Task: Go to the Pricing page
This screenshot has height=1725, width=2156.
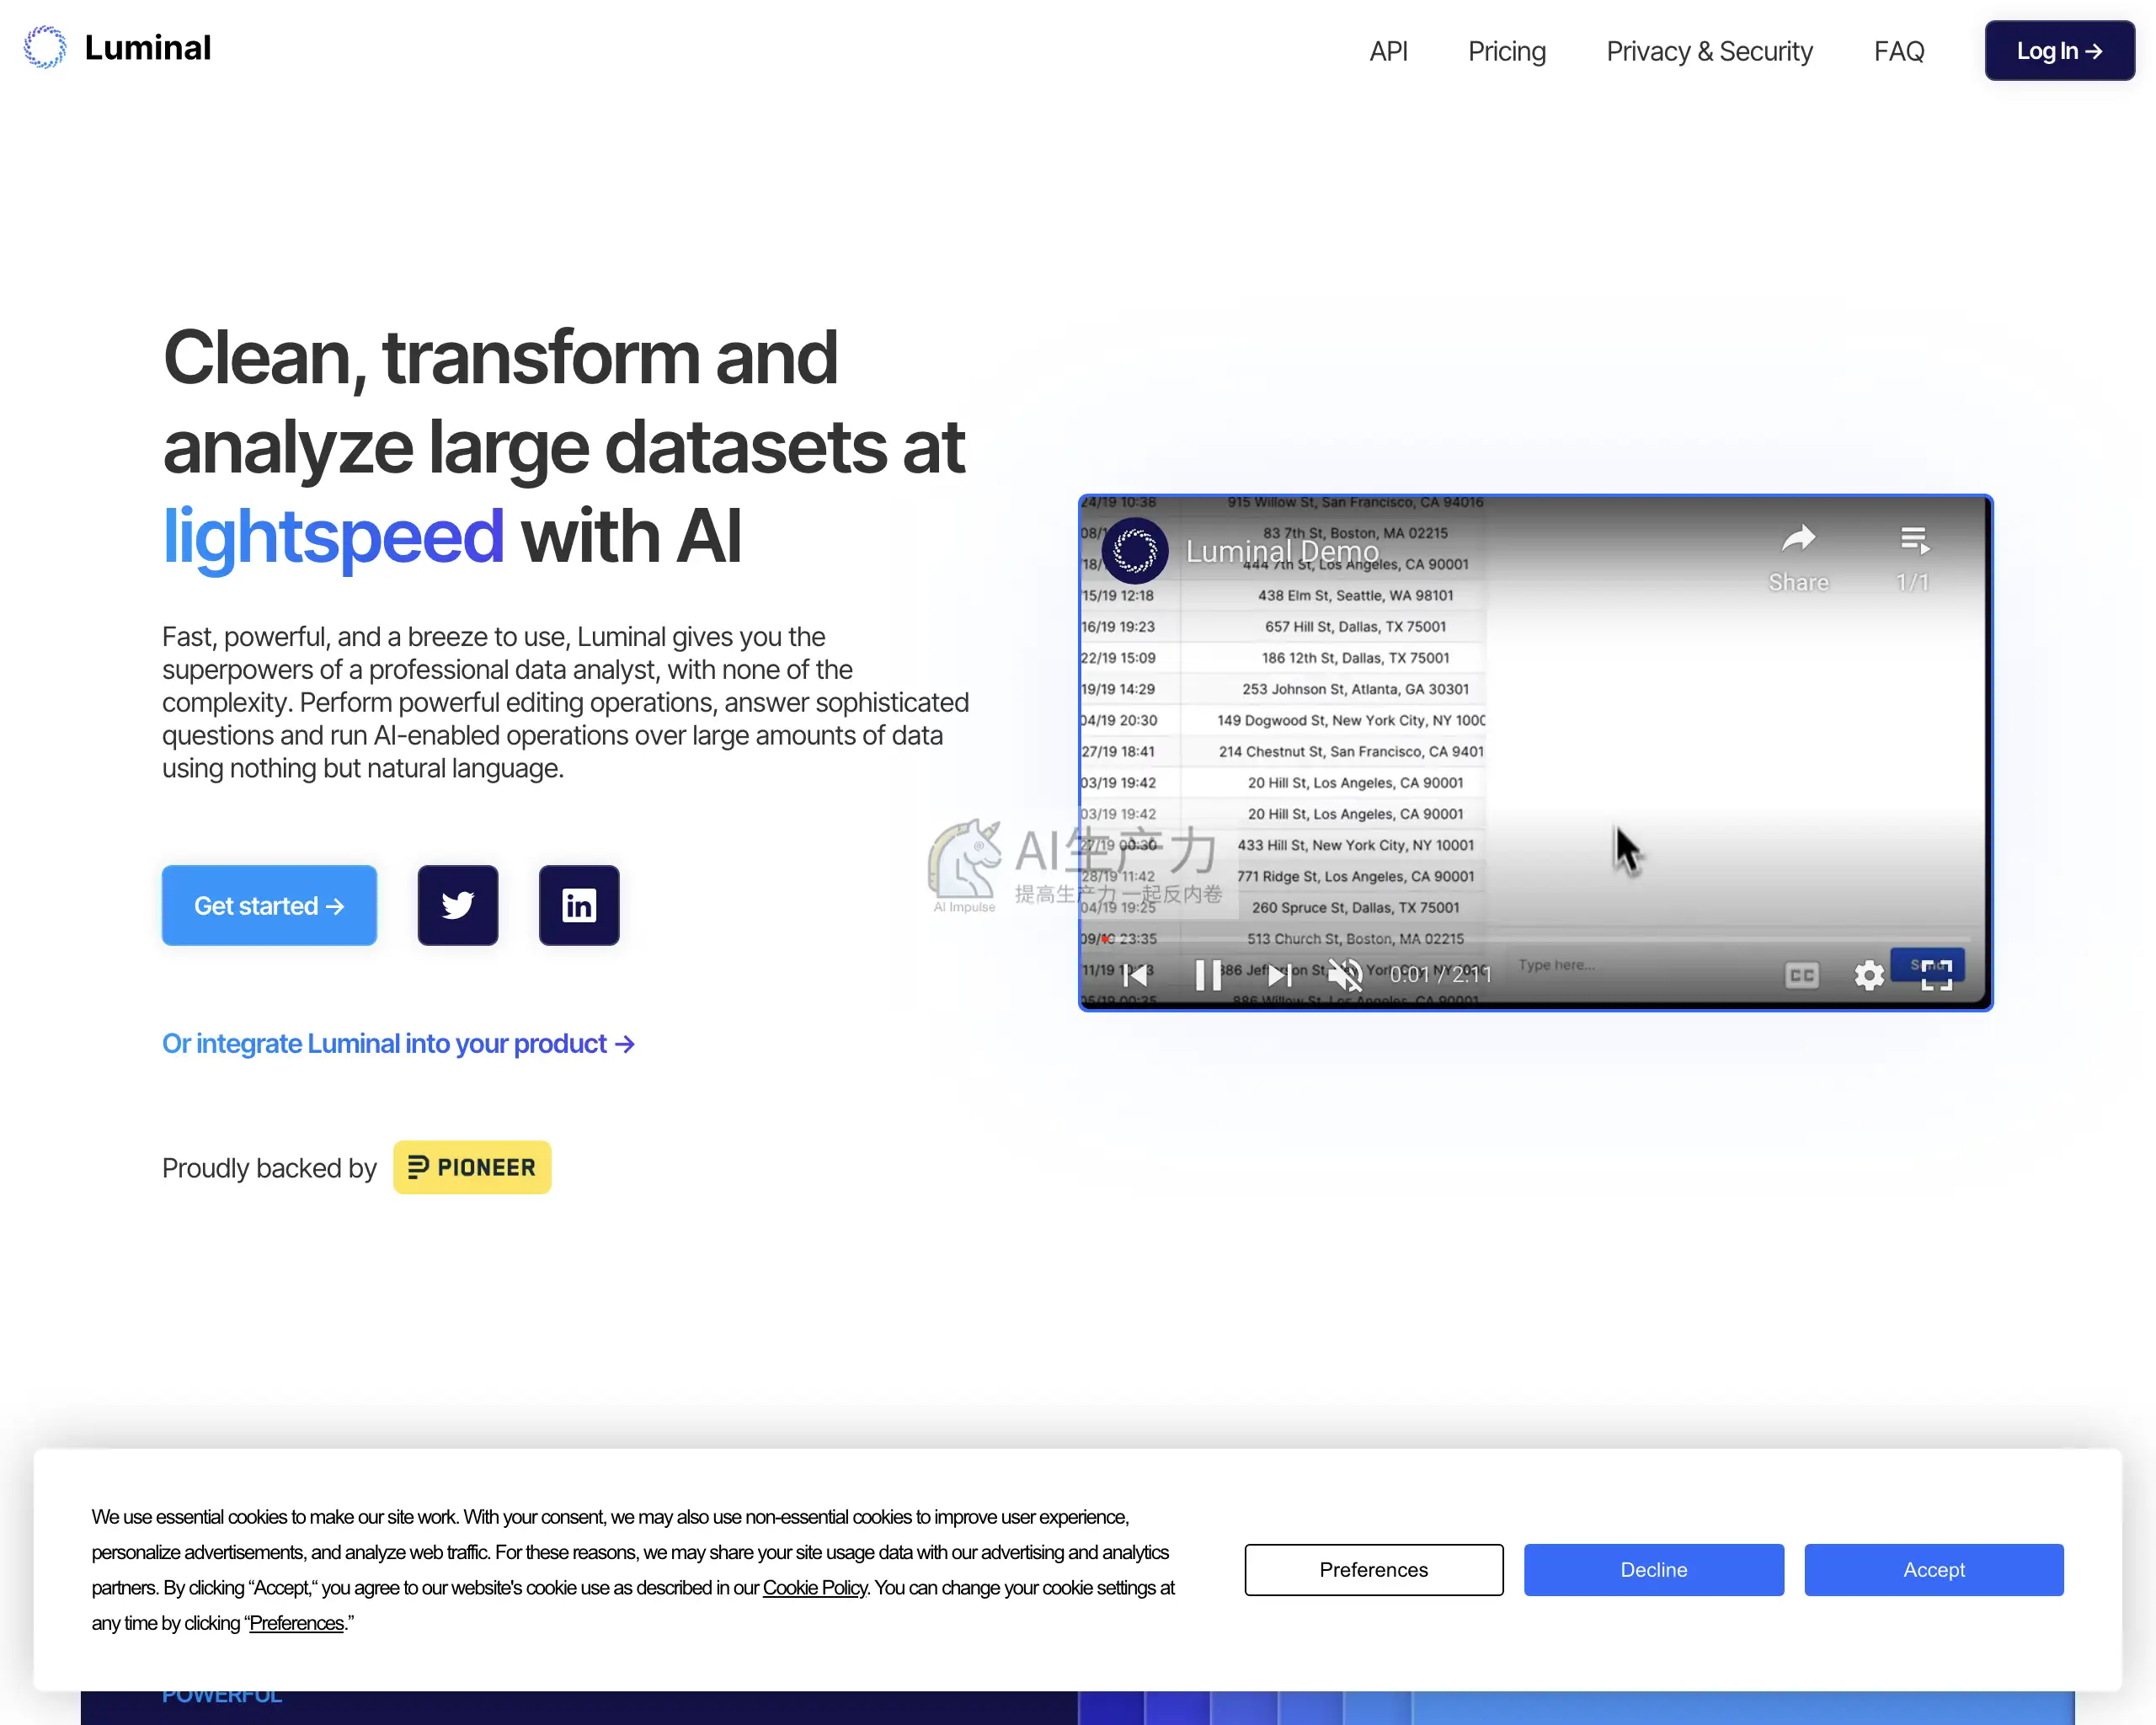Action: 1506,51
